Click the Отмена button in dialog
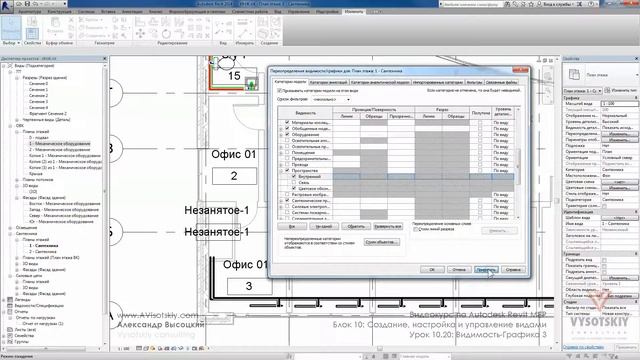 coord(459,269)
